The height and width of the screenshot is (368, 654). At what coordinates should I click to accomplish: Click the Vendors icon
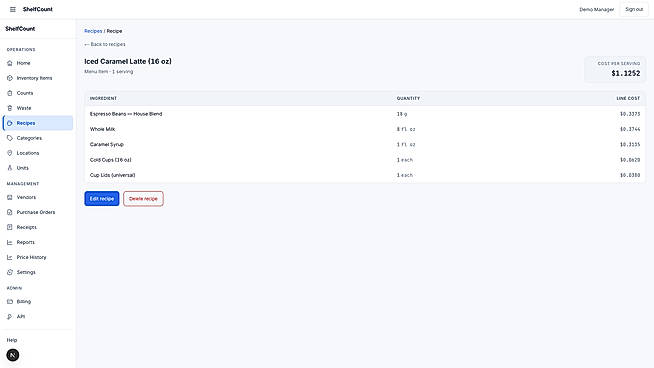point(10,197)
